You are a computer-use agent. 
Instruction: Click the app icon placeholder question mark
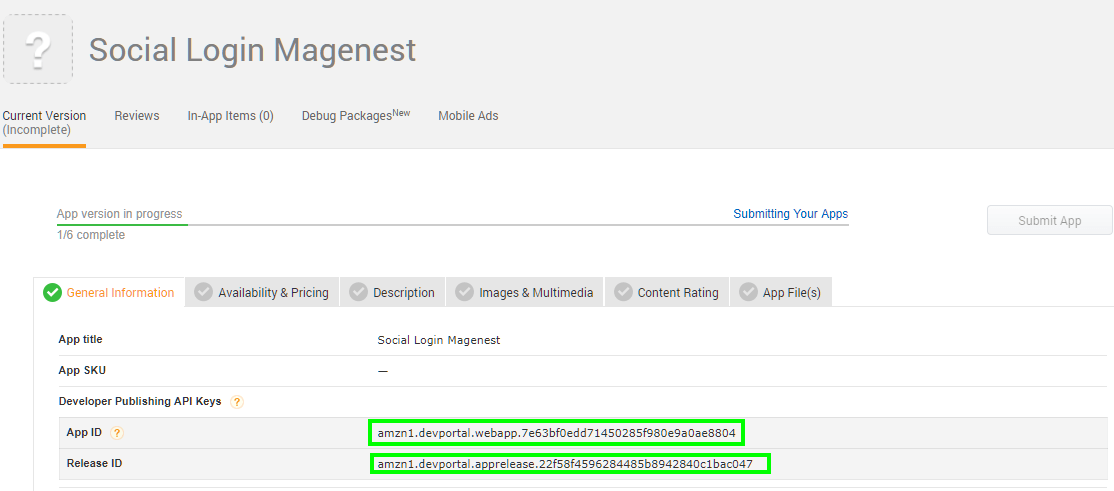click(x=38, y=49)
